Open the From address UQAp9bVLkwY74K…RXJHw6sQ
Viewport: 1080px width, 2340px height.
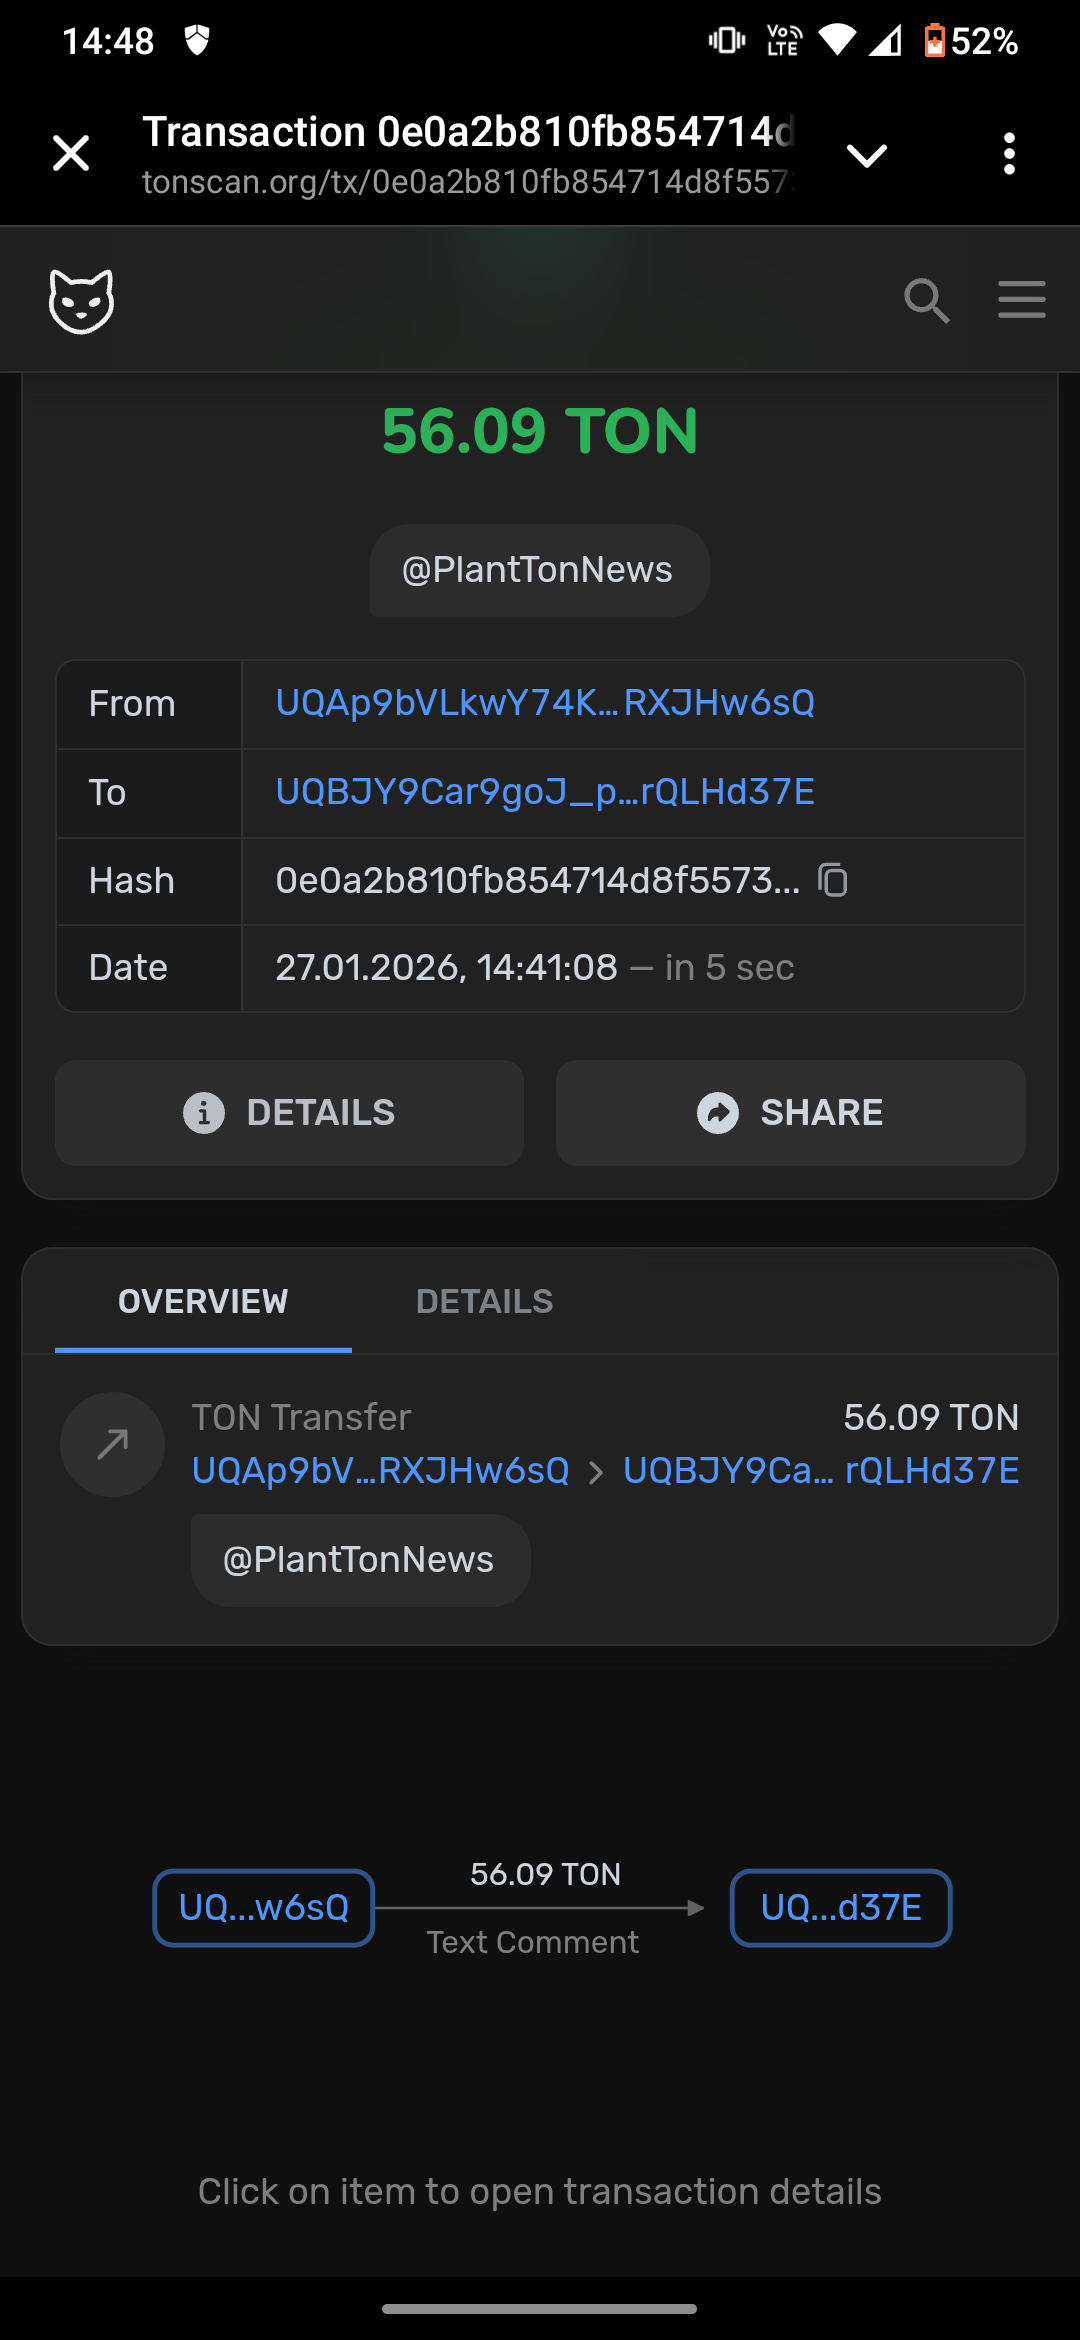(545, 703)
